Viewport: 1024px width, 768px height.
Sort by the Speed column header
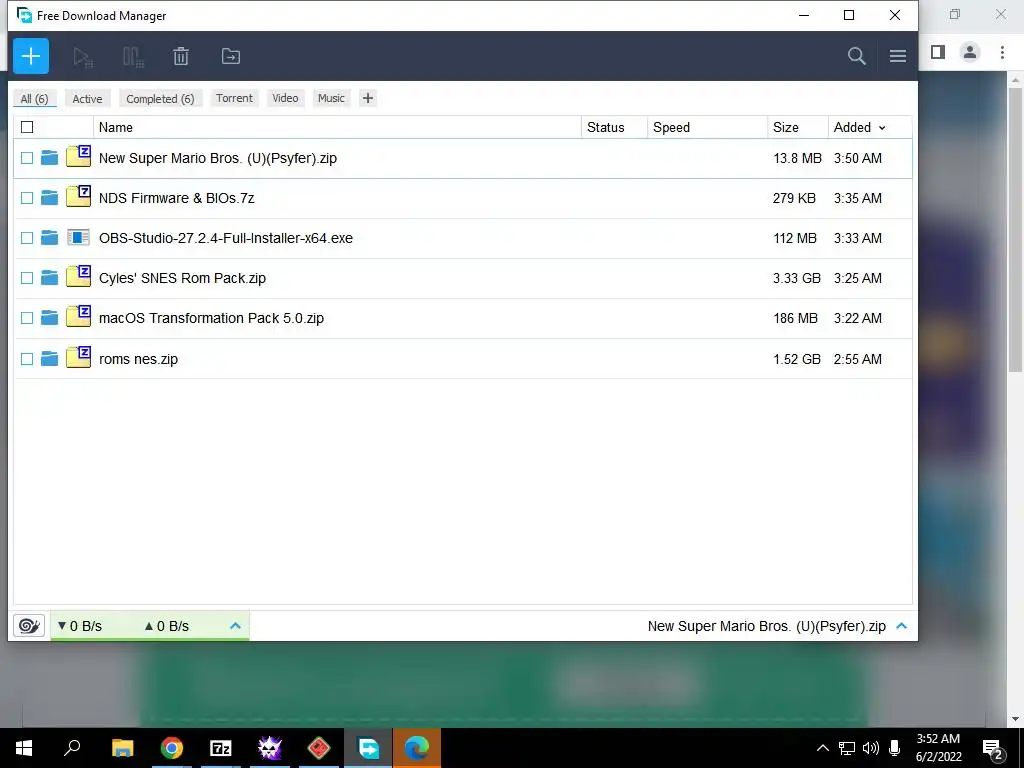point(707,127)
